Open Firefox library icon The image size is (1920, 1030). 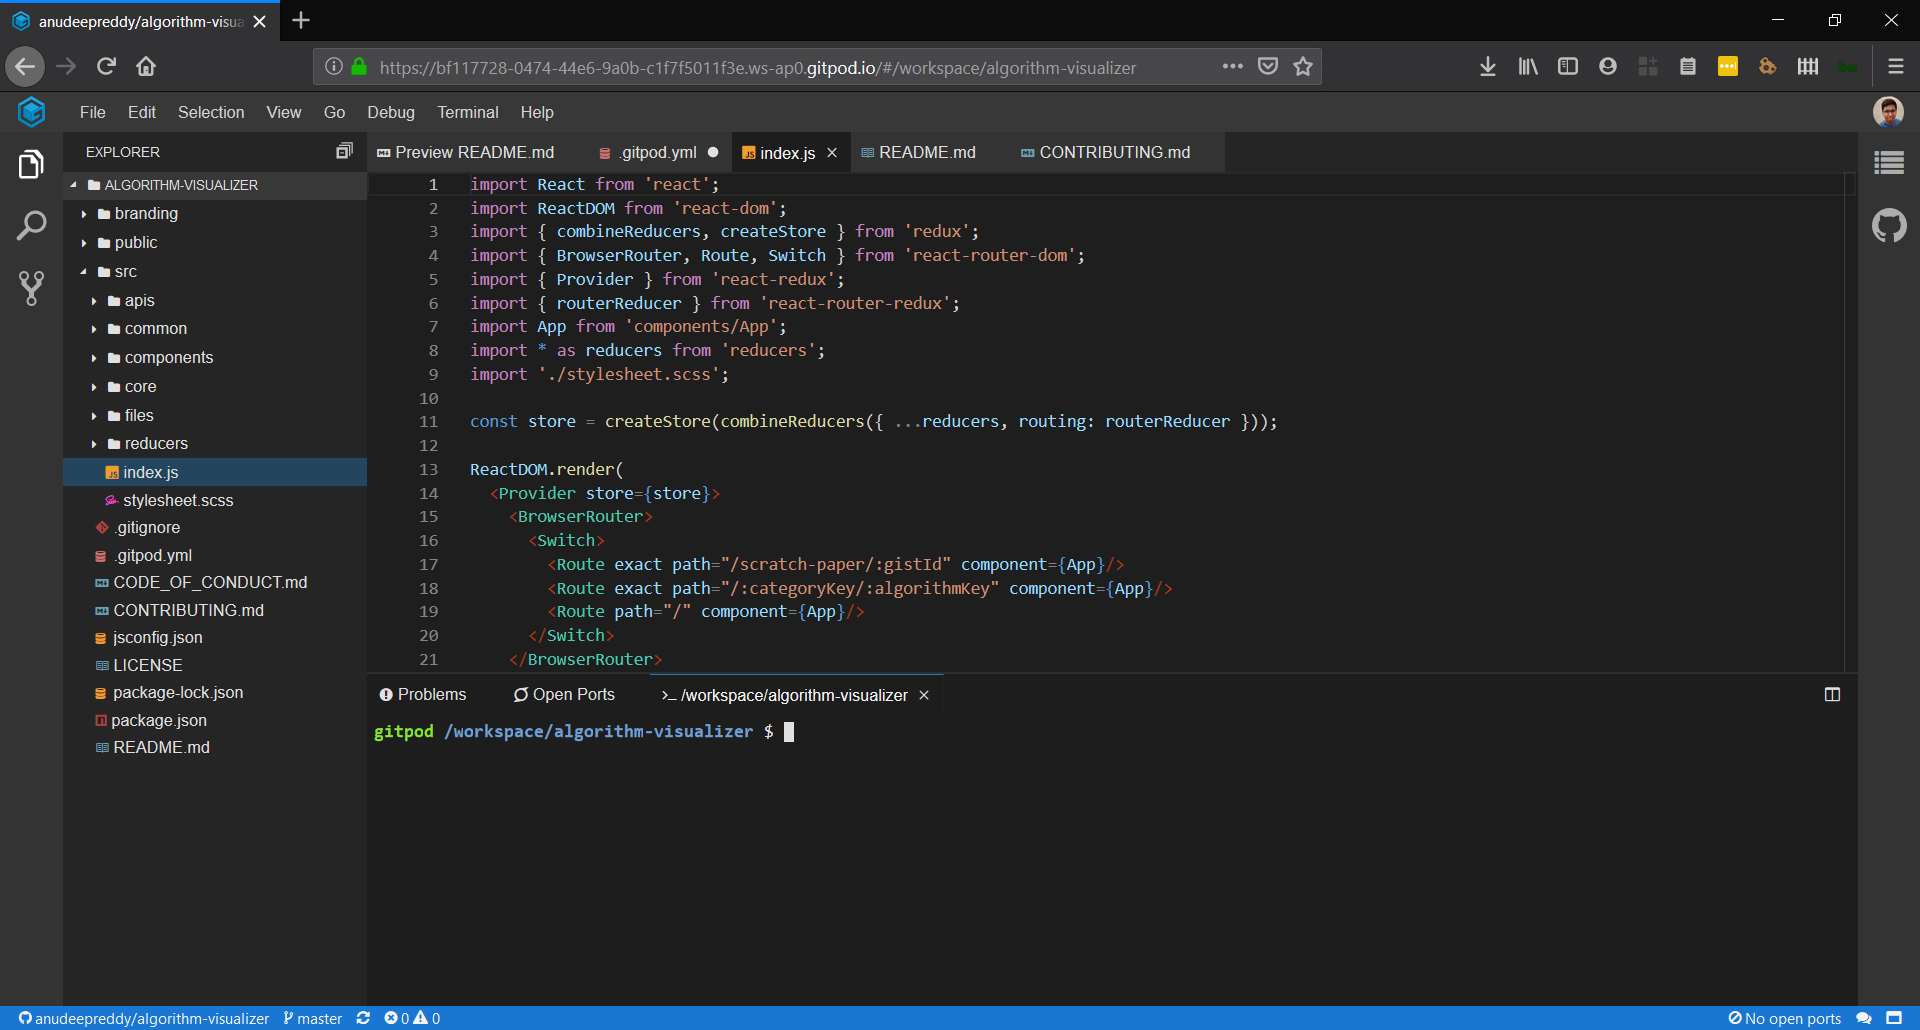(x=1528, y=66)
